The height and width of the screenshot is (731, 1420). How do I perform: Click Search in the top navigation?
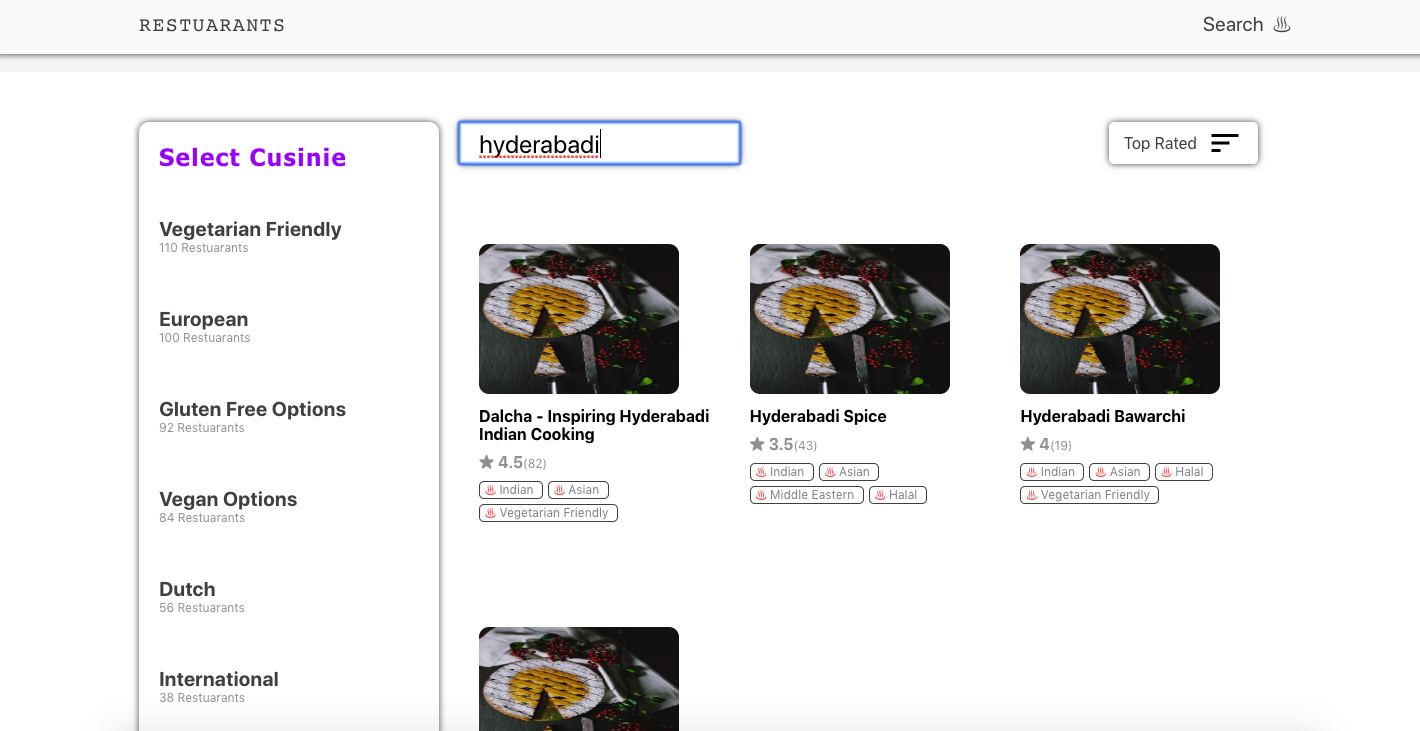point(1233,24)
